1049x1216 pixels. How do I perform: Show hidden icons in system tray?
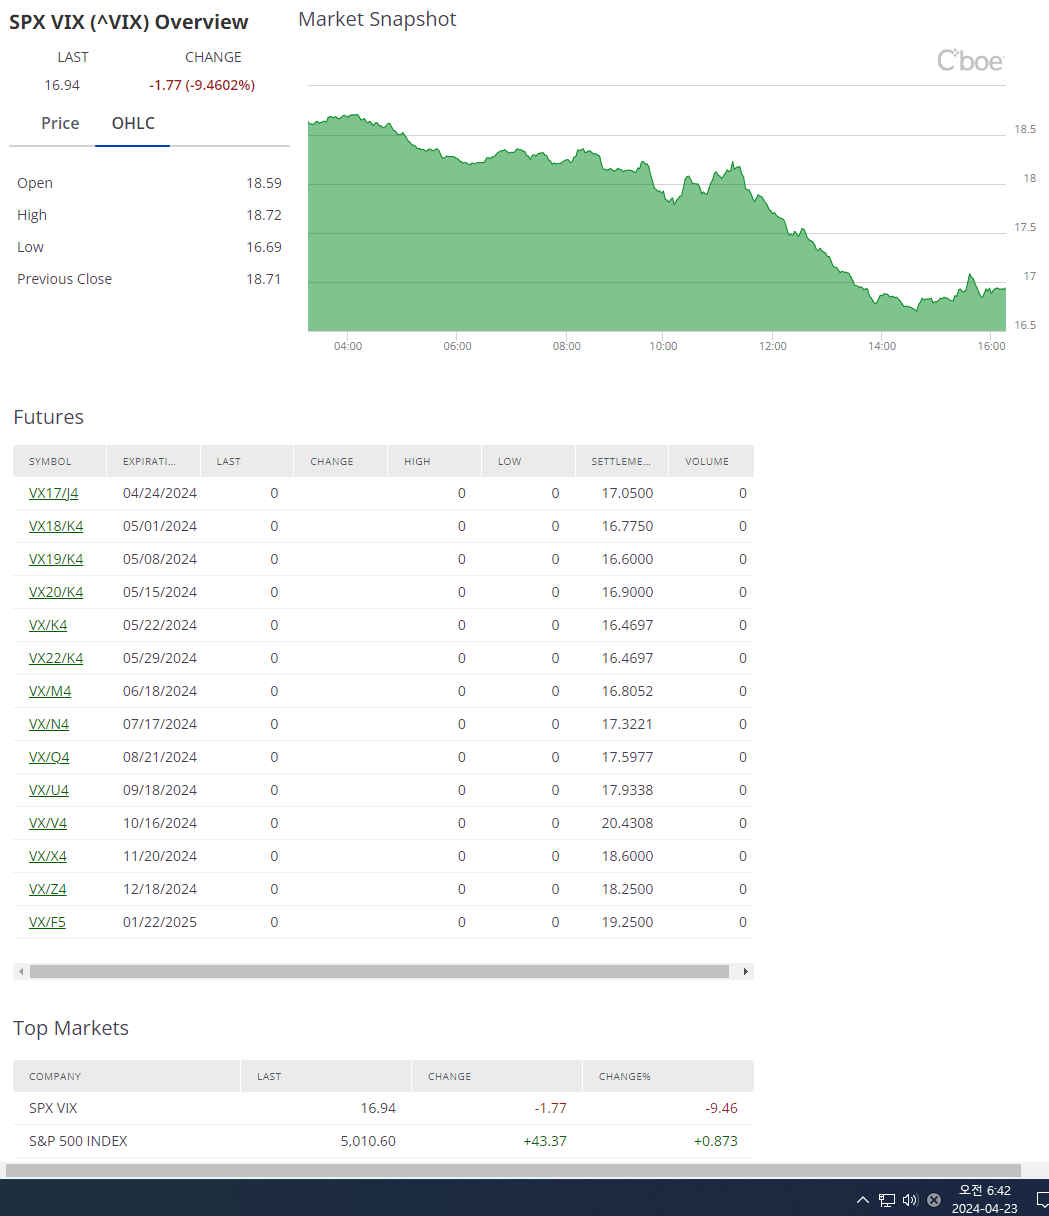click(862, 1200)
